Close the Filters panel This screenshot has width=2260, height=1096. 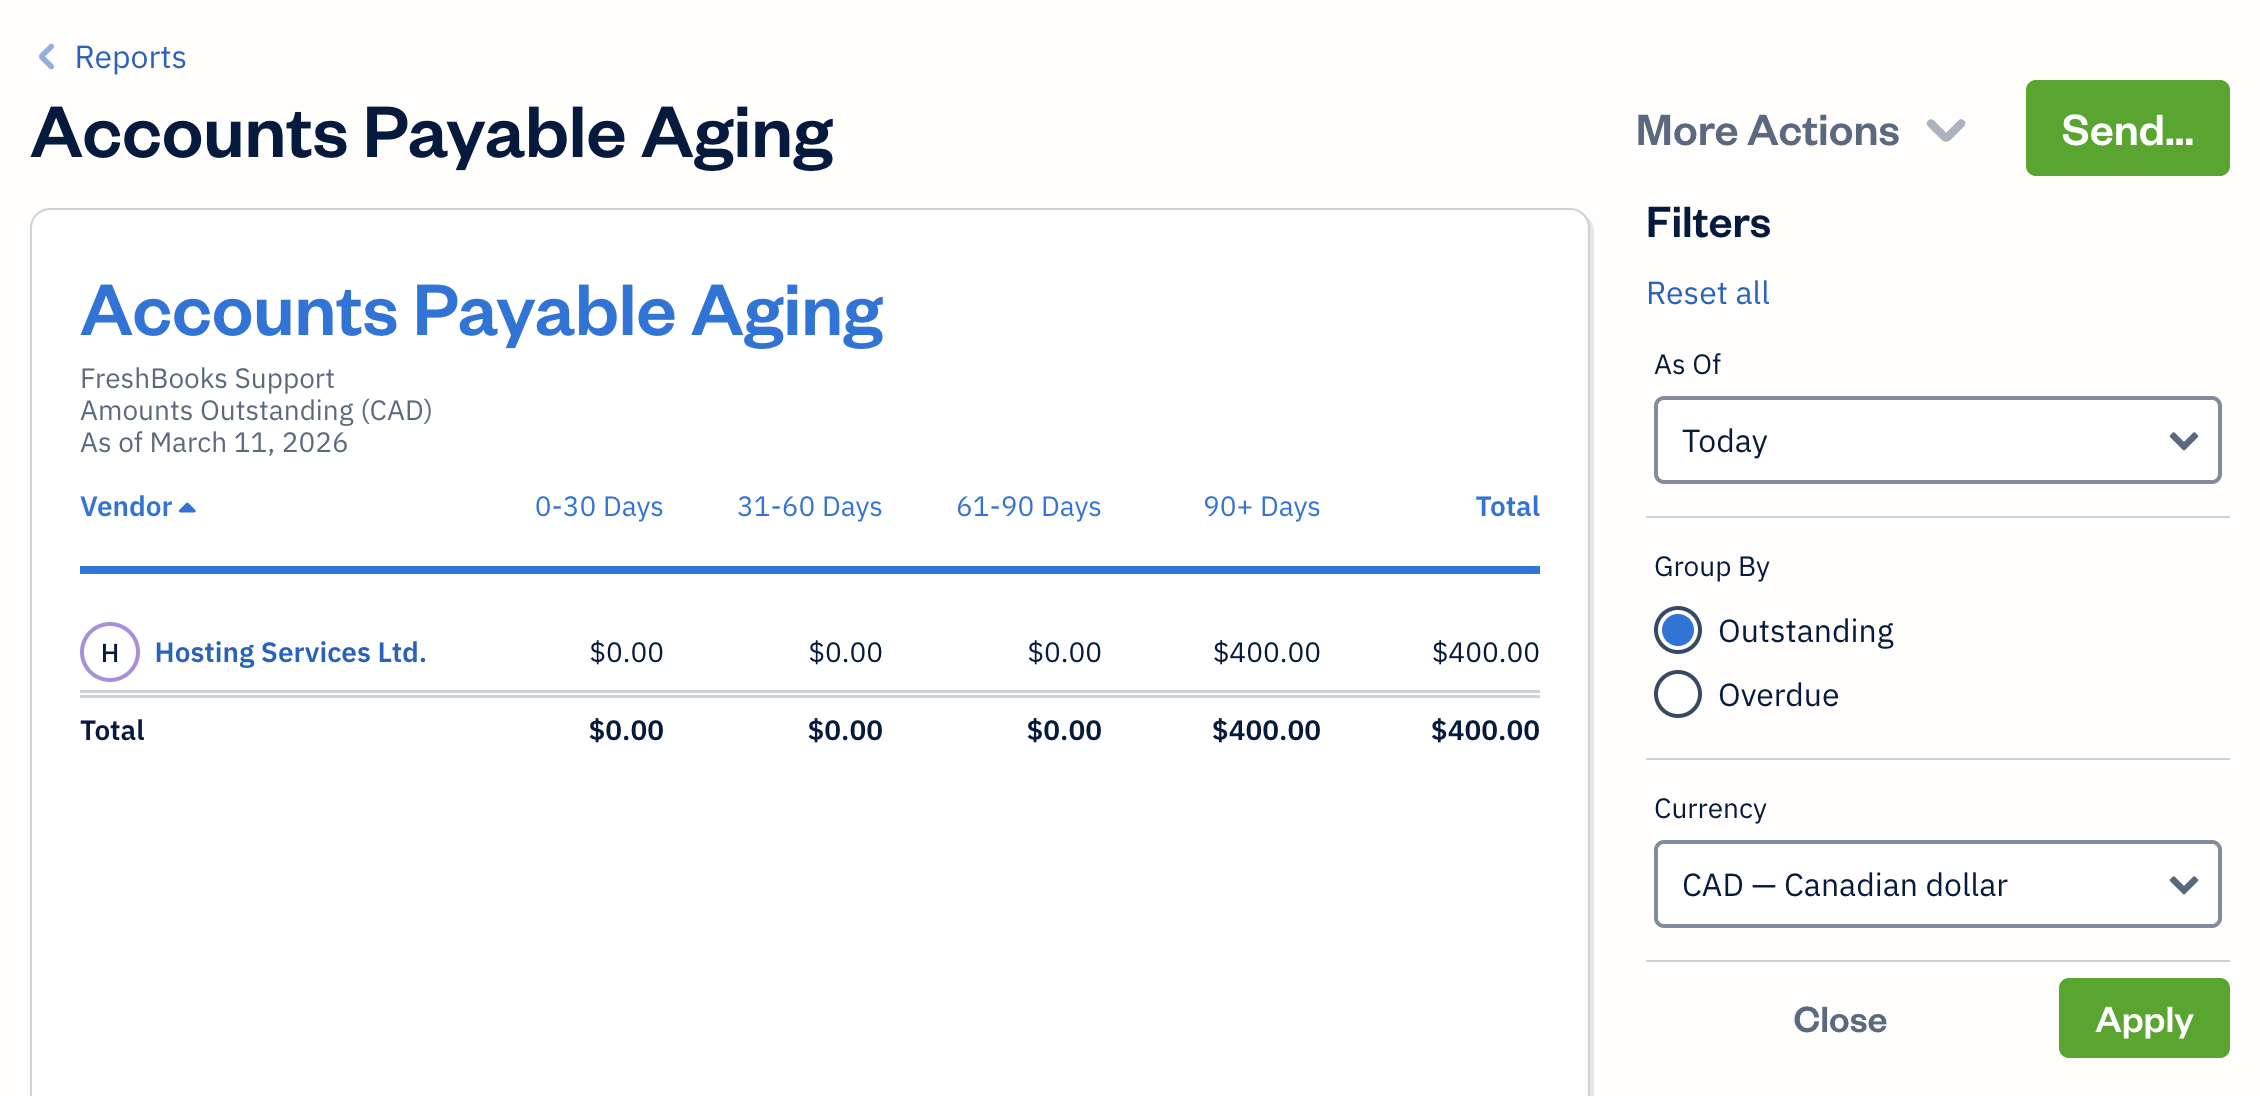[1840, 1019]
